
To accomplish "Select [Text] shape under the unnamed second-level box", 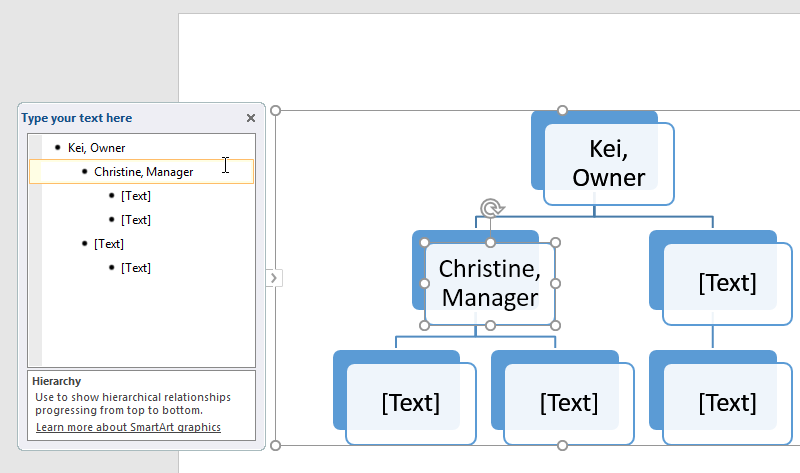I will click(726, 403).
